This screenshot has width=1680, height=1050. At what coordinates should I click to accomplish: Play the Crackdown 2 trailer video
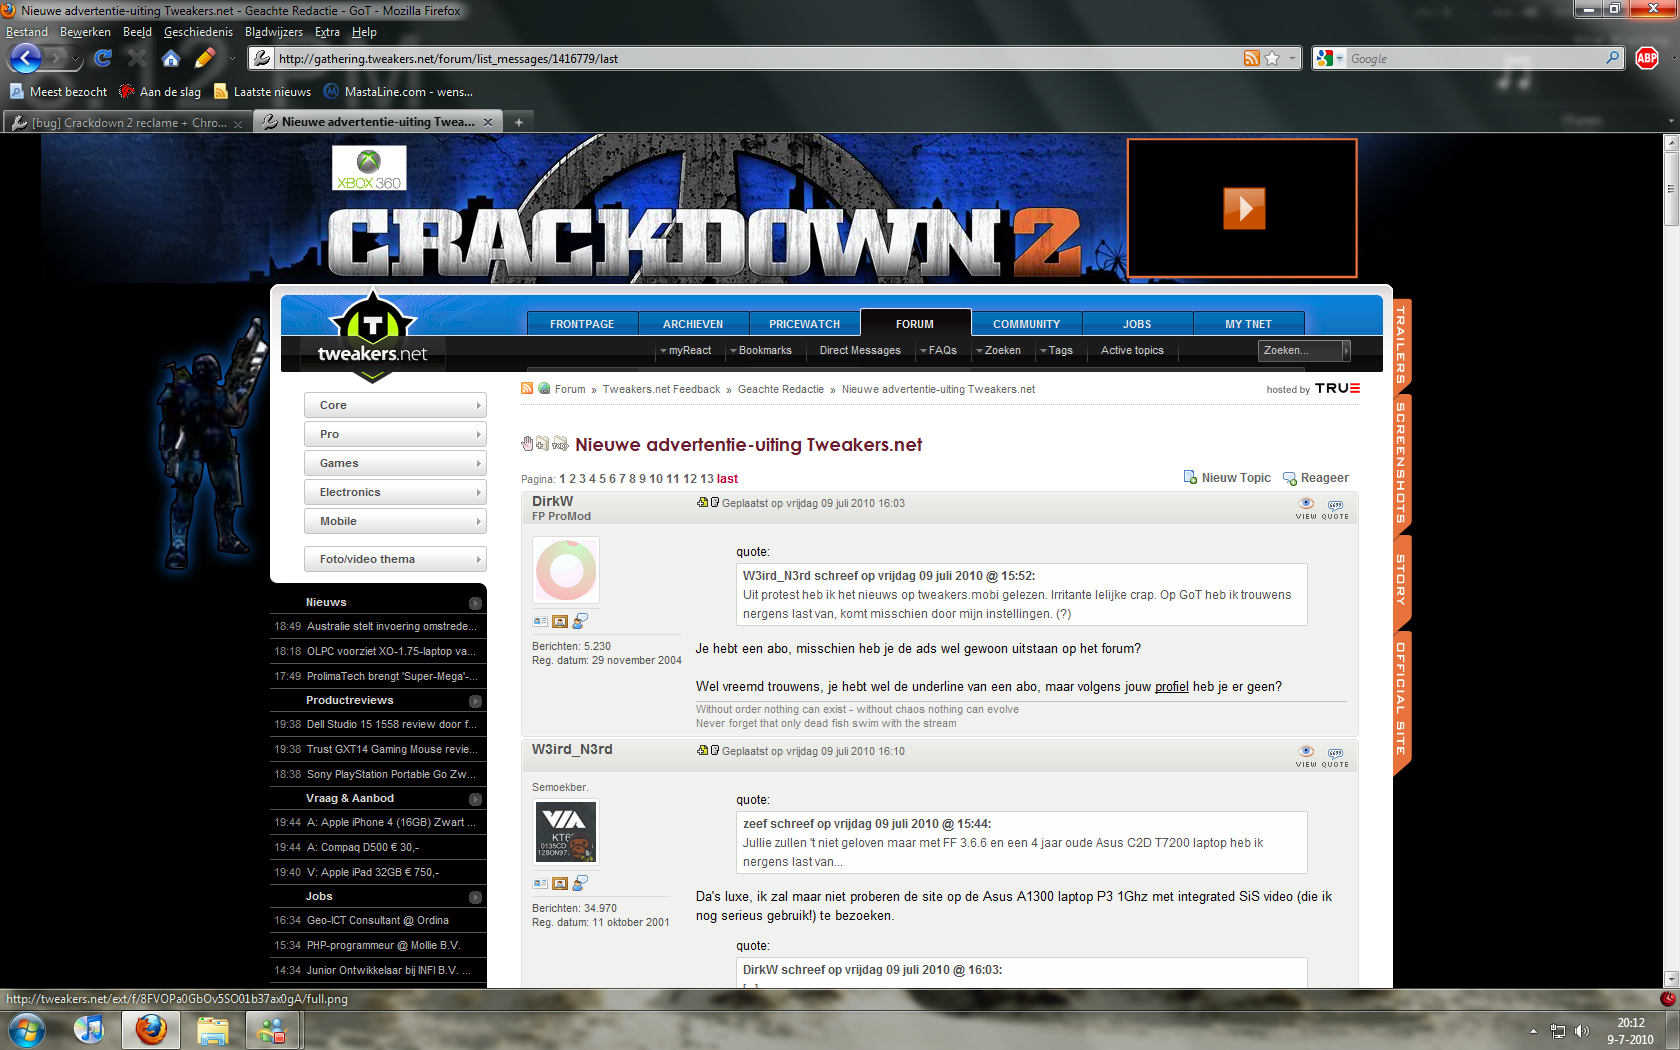click(x=1244, y=209)
